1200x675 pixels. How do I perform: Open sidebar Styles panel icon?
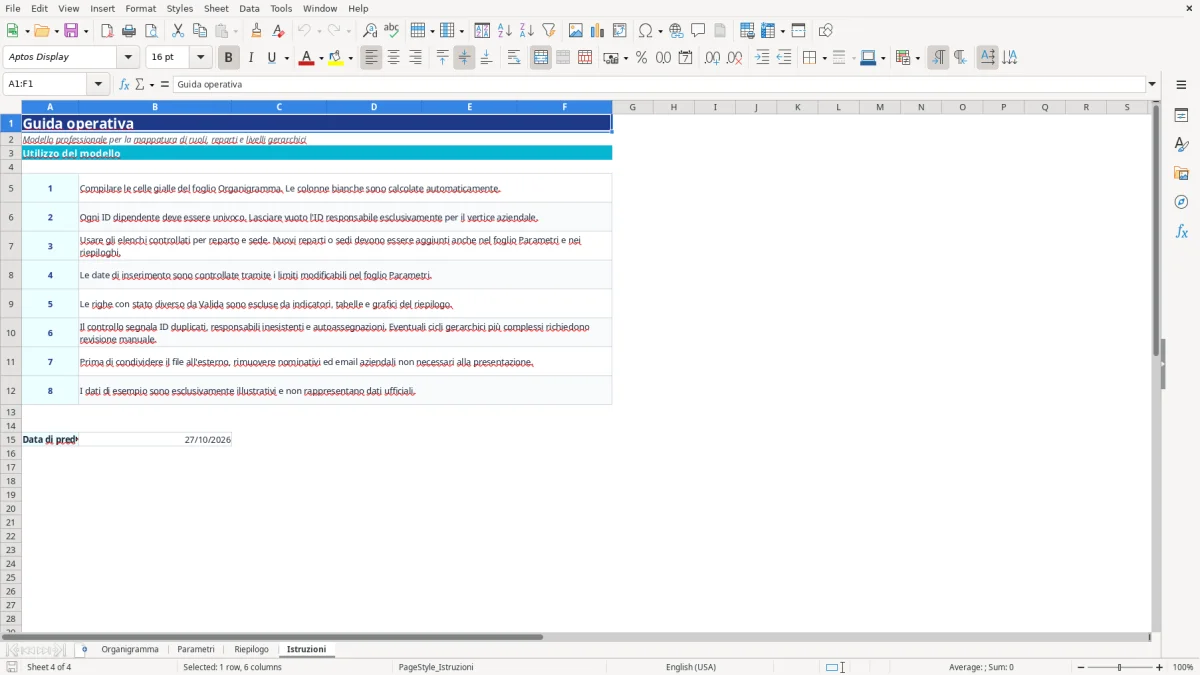pos(1181,144)
